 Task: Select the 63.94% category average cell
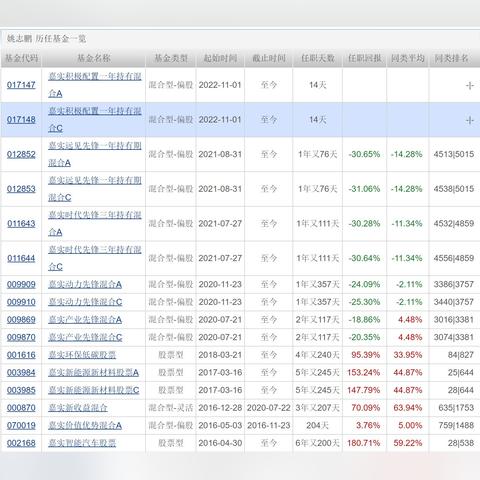tap(408, 408)
